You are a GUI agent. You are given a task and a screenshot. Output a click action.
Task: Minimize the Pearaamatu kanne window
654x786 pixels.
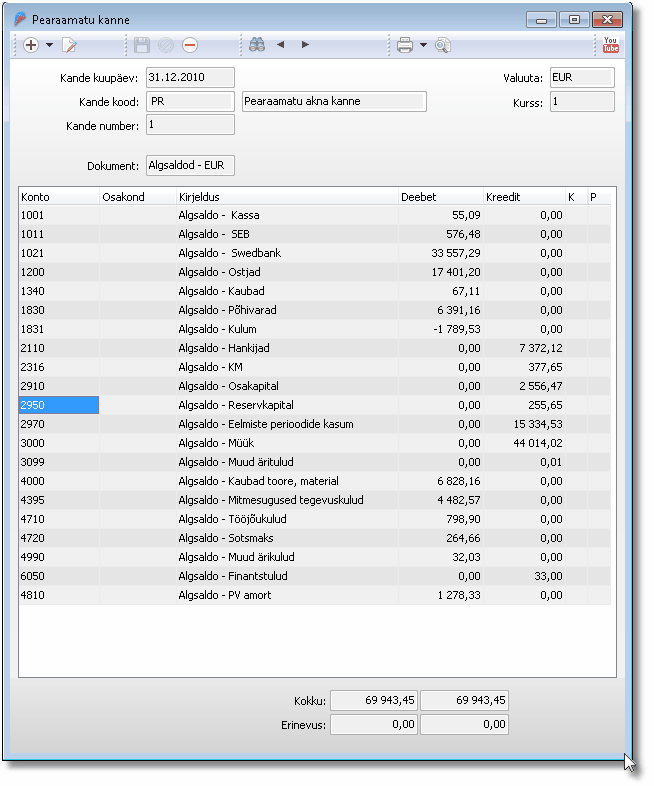(541, 20)
